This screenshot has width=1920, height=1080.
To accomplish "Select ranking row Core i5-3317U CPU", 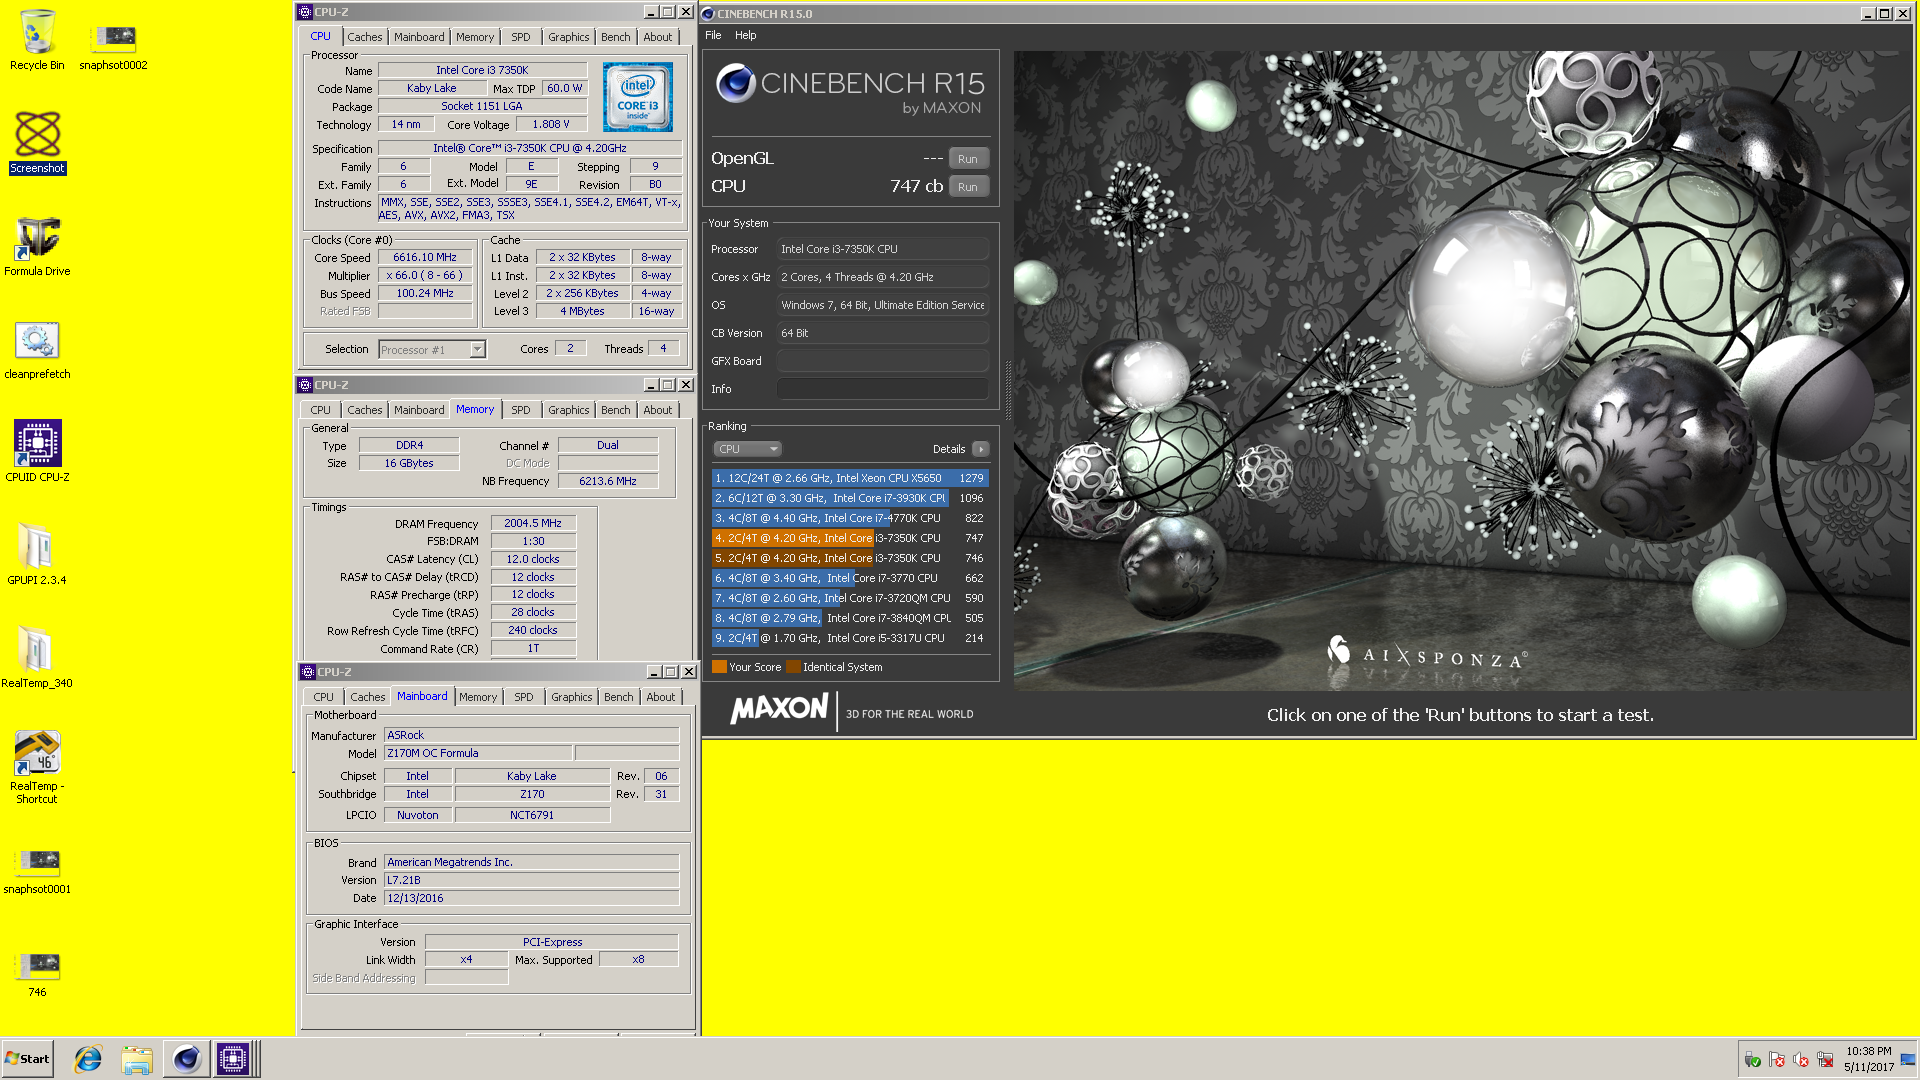I will point(850,638).
